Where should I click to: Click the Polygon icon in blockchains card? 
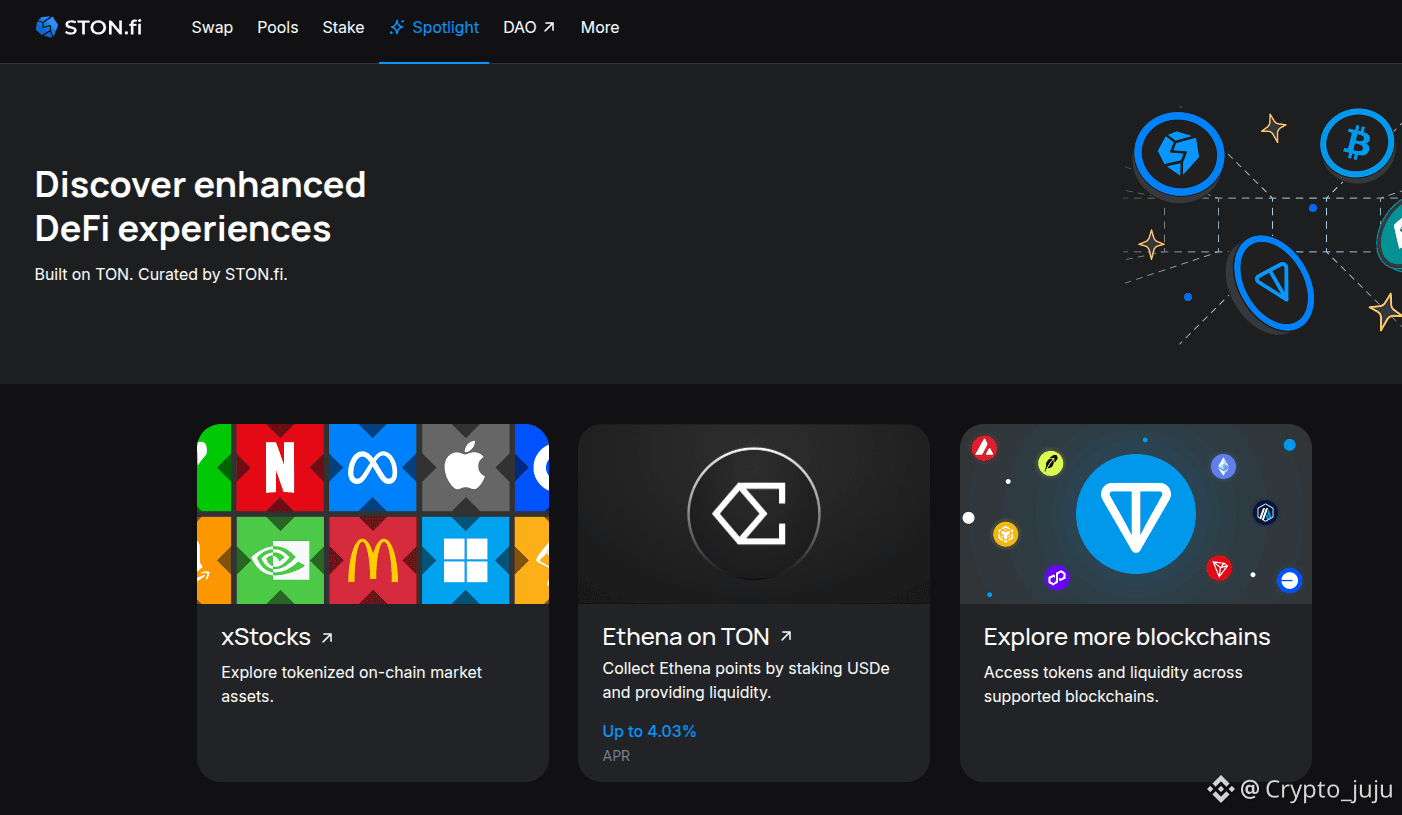[x=1057, y=577]
